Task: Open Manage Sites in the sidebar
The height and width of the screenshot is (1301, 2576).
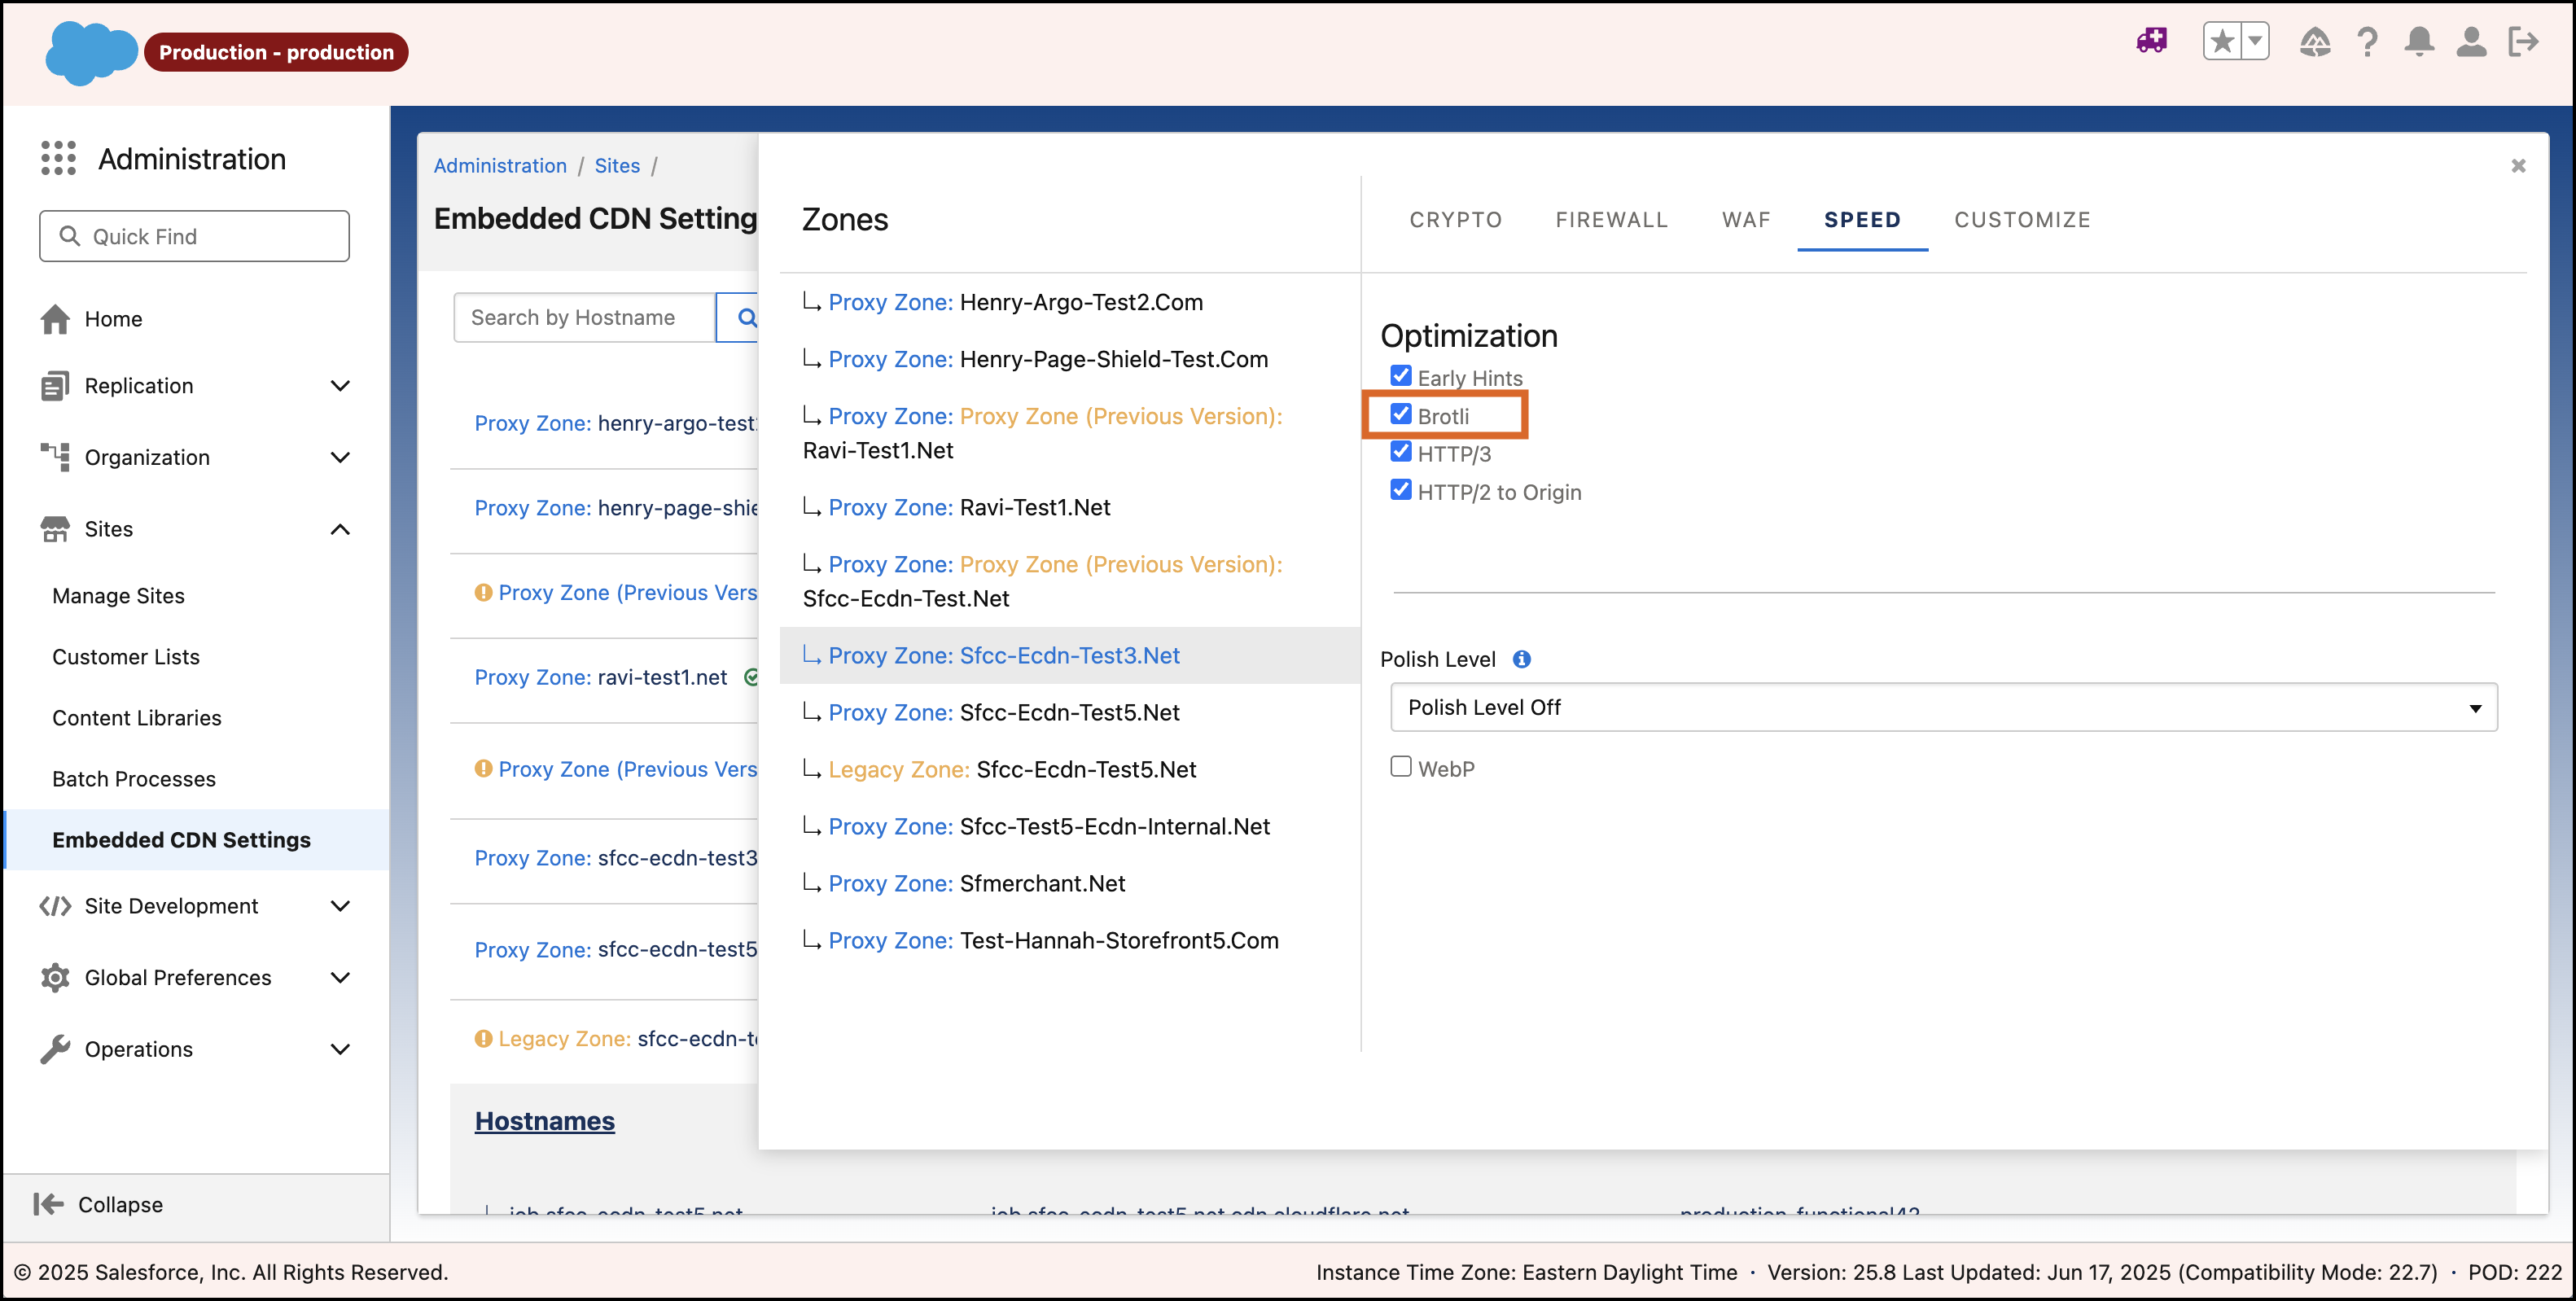Action: [x=118, y=596]
